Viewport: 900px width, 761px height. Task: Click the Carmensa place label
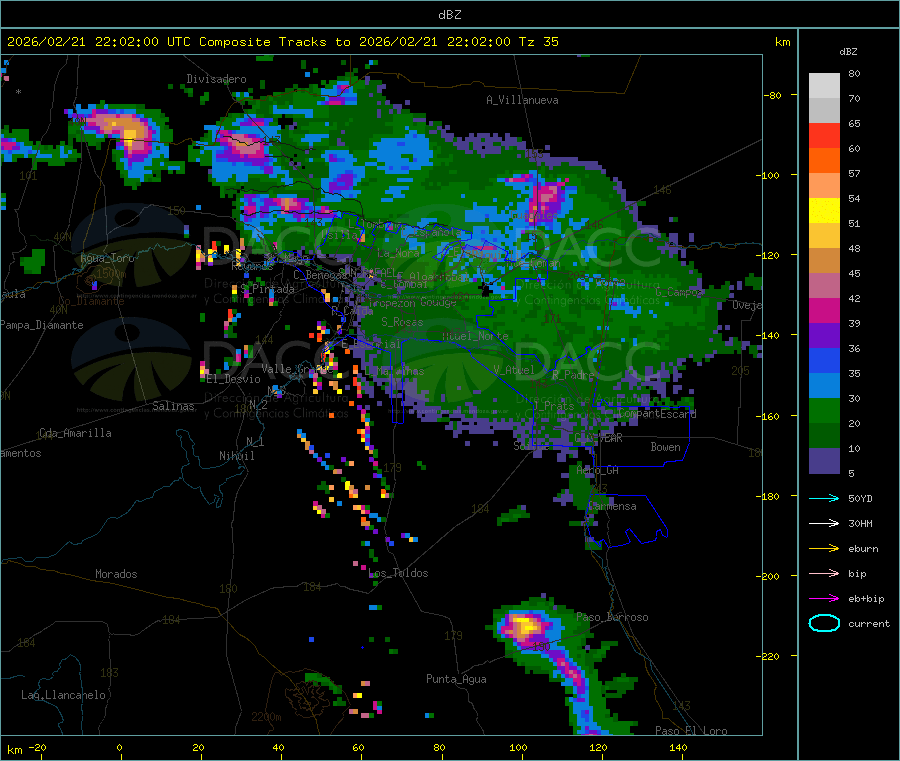[612, 506]
